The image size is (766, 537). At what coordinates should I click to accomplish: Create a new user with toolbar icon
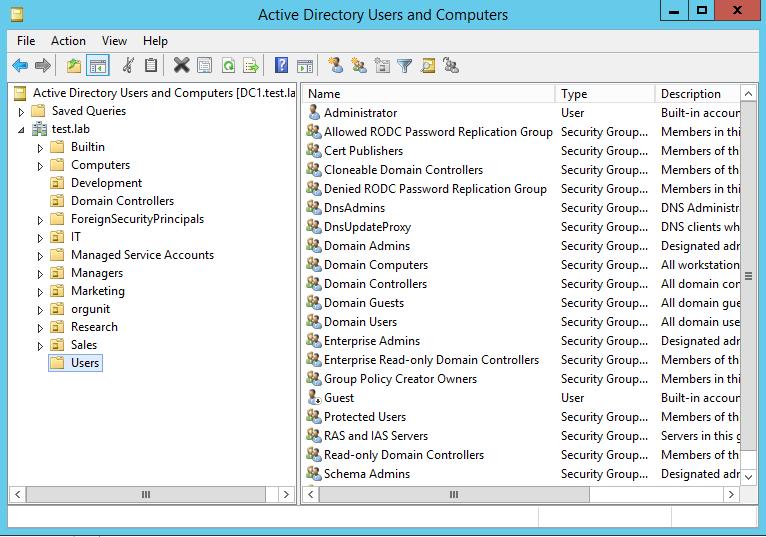coord(335,65)
